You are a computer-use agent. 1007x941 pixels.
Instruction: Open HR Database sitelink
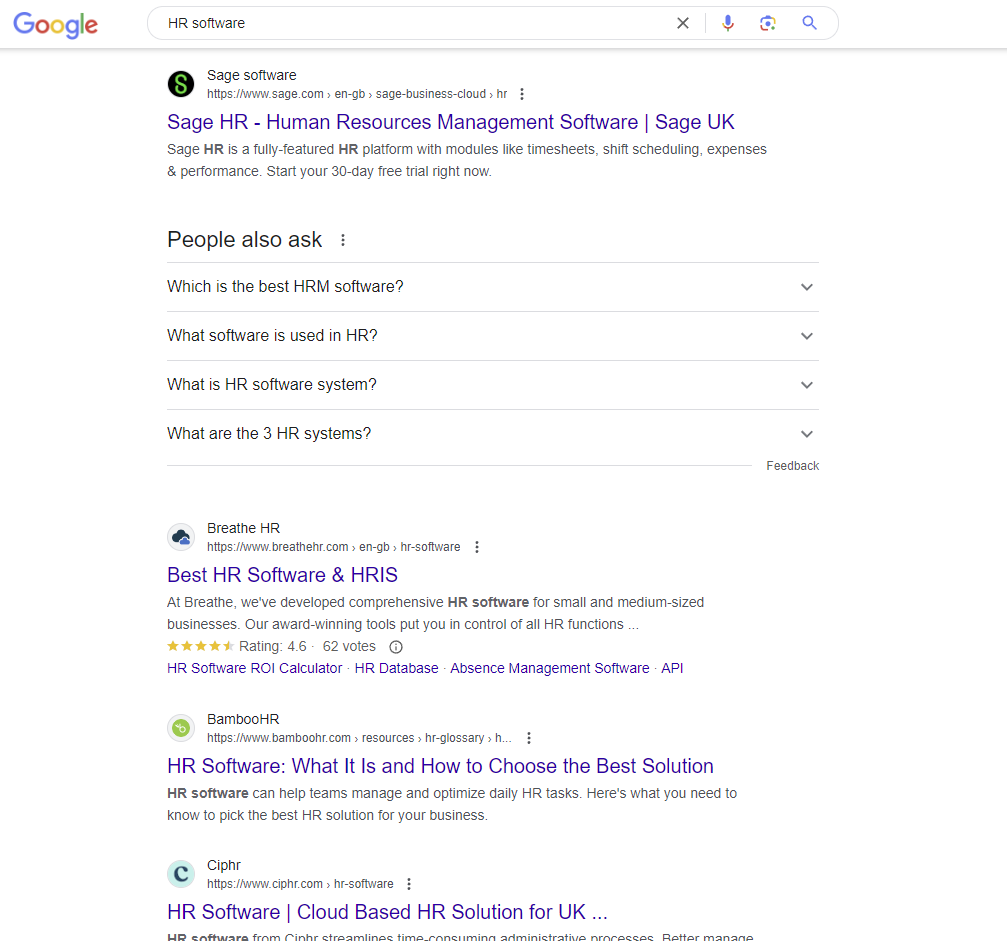396,668
